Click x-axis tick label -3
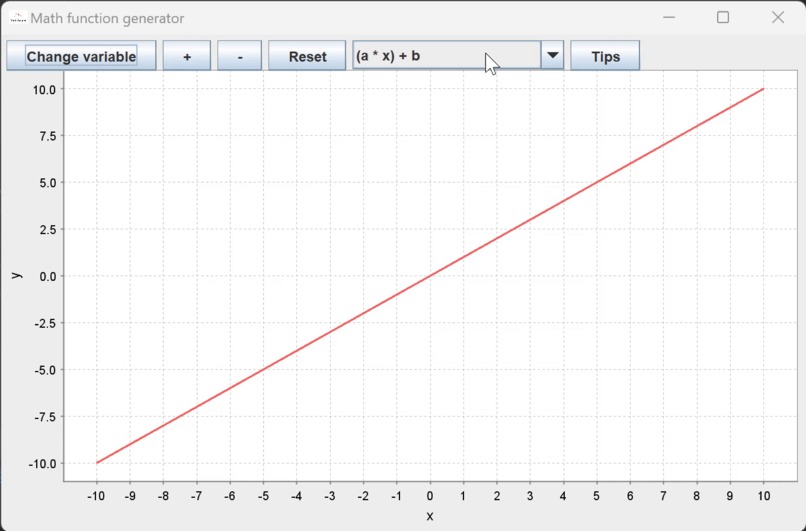The width and height of the screenshot is (806, 531). pyautogui.click(x=330, y=496)
